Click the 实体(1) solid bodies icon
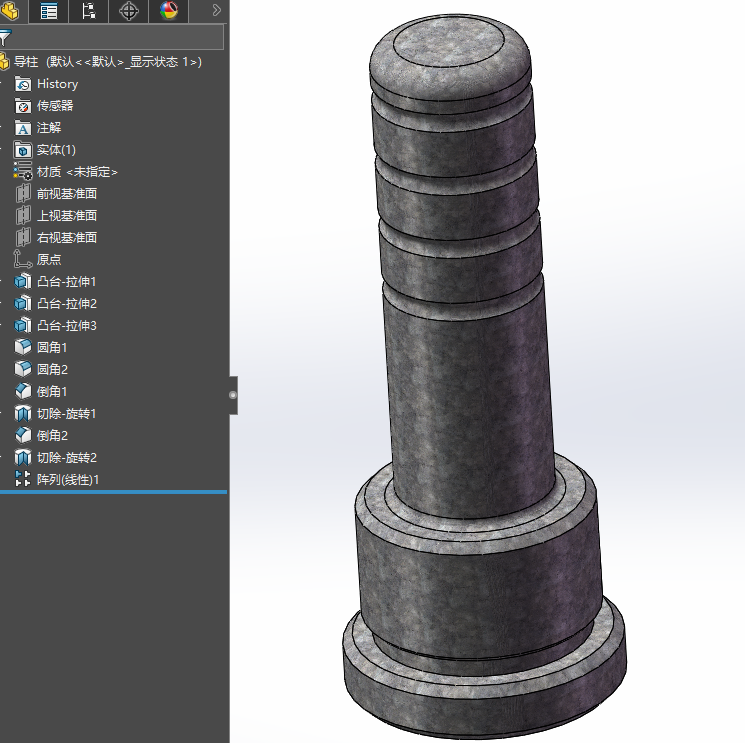Viewport: 745px width, 743px height. click(x=23, y=150)
